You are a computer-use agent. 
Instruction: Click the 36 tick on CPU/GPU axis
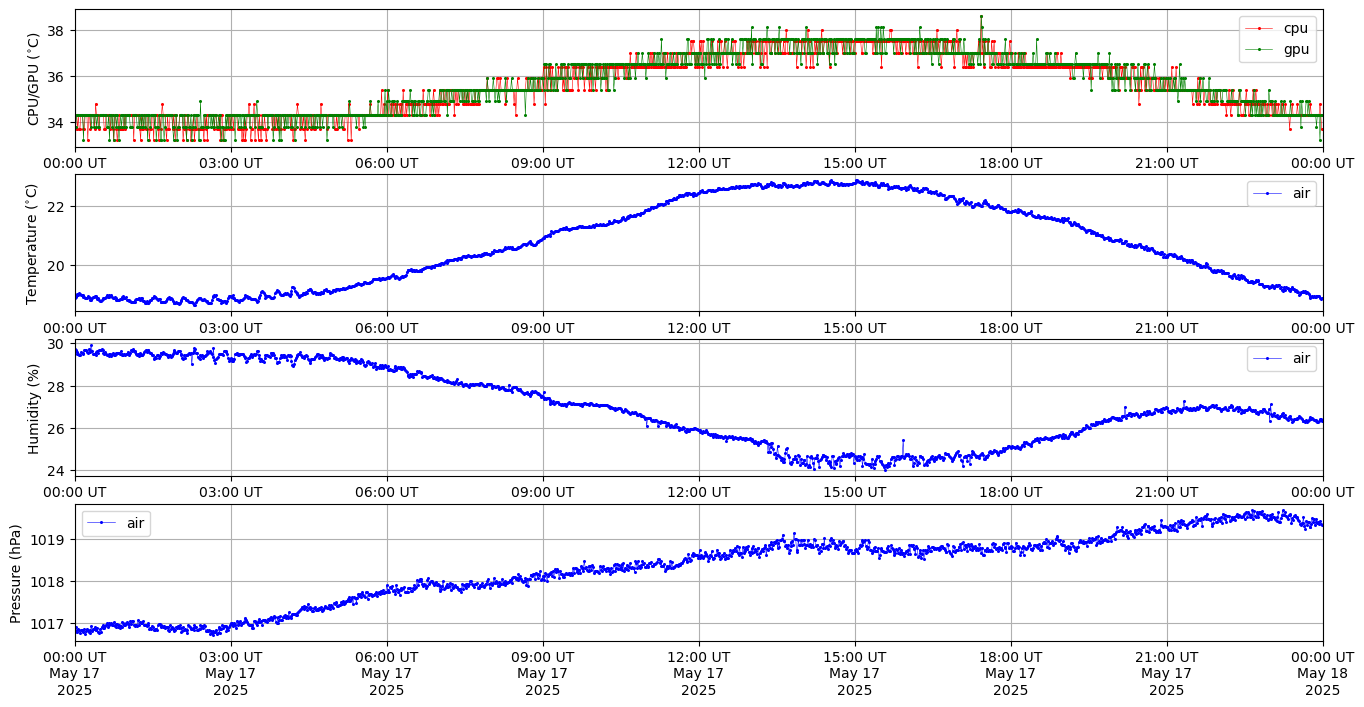click(55, 77)
